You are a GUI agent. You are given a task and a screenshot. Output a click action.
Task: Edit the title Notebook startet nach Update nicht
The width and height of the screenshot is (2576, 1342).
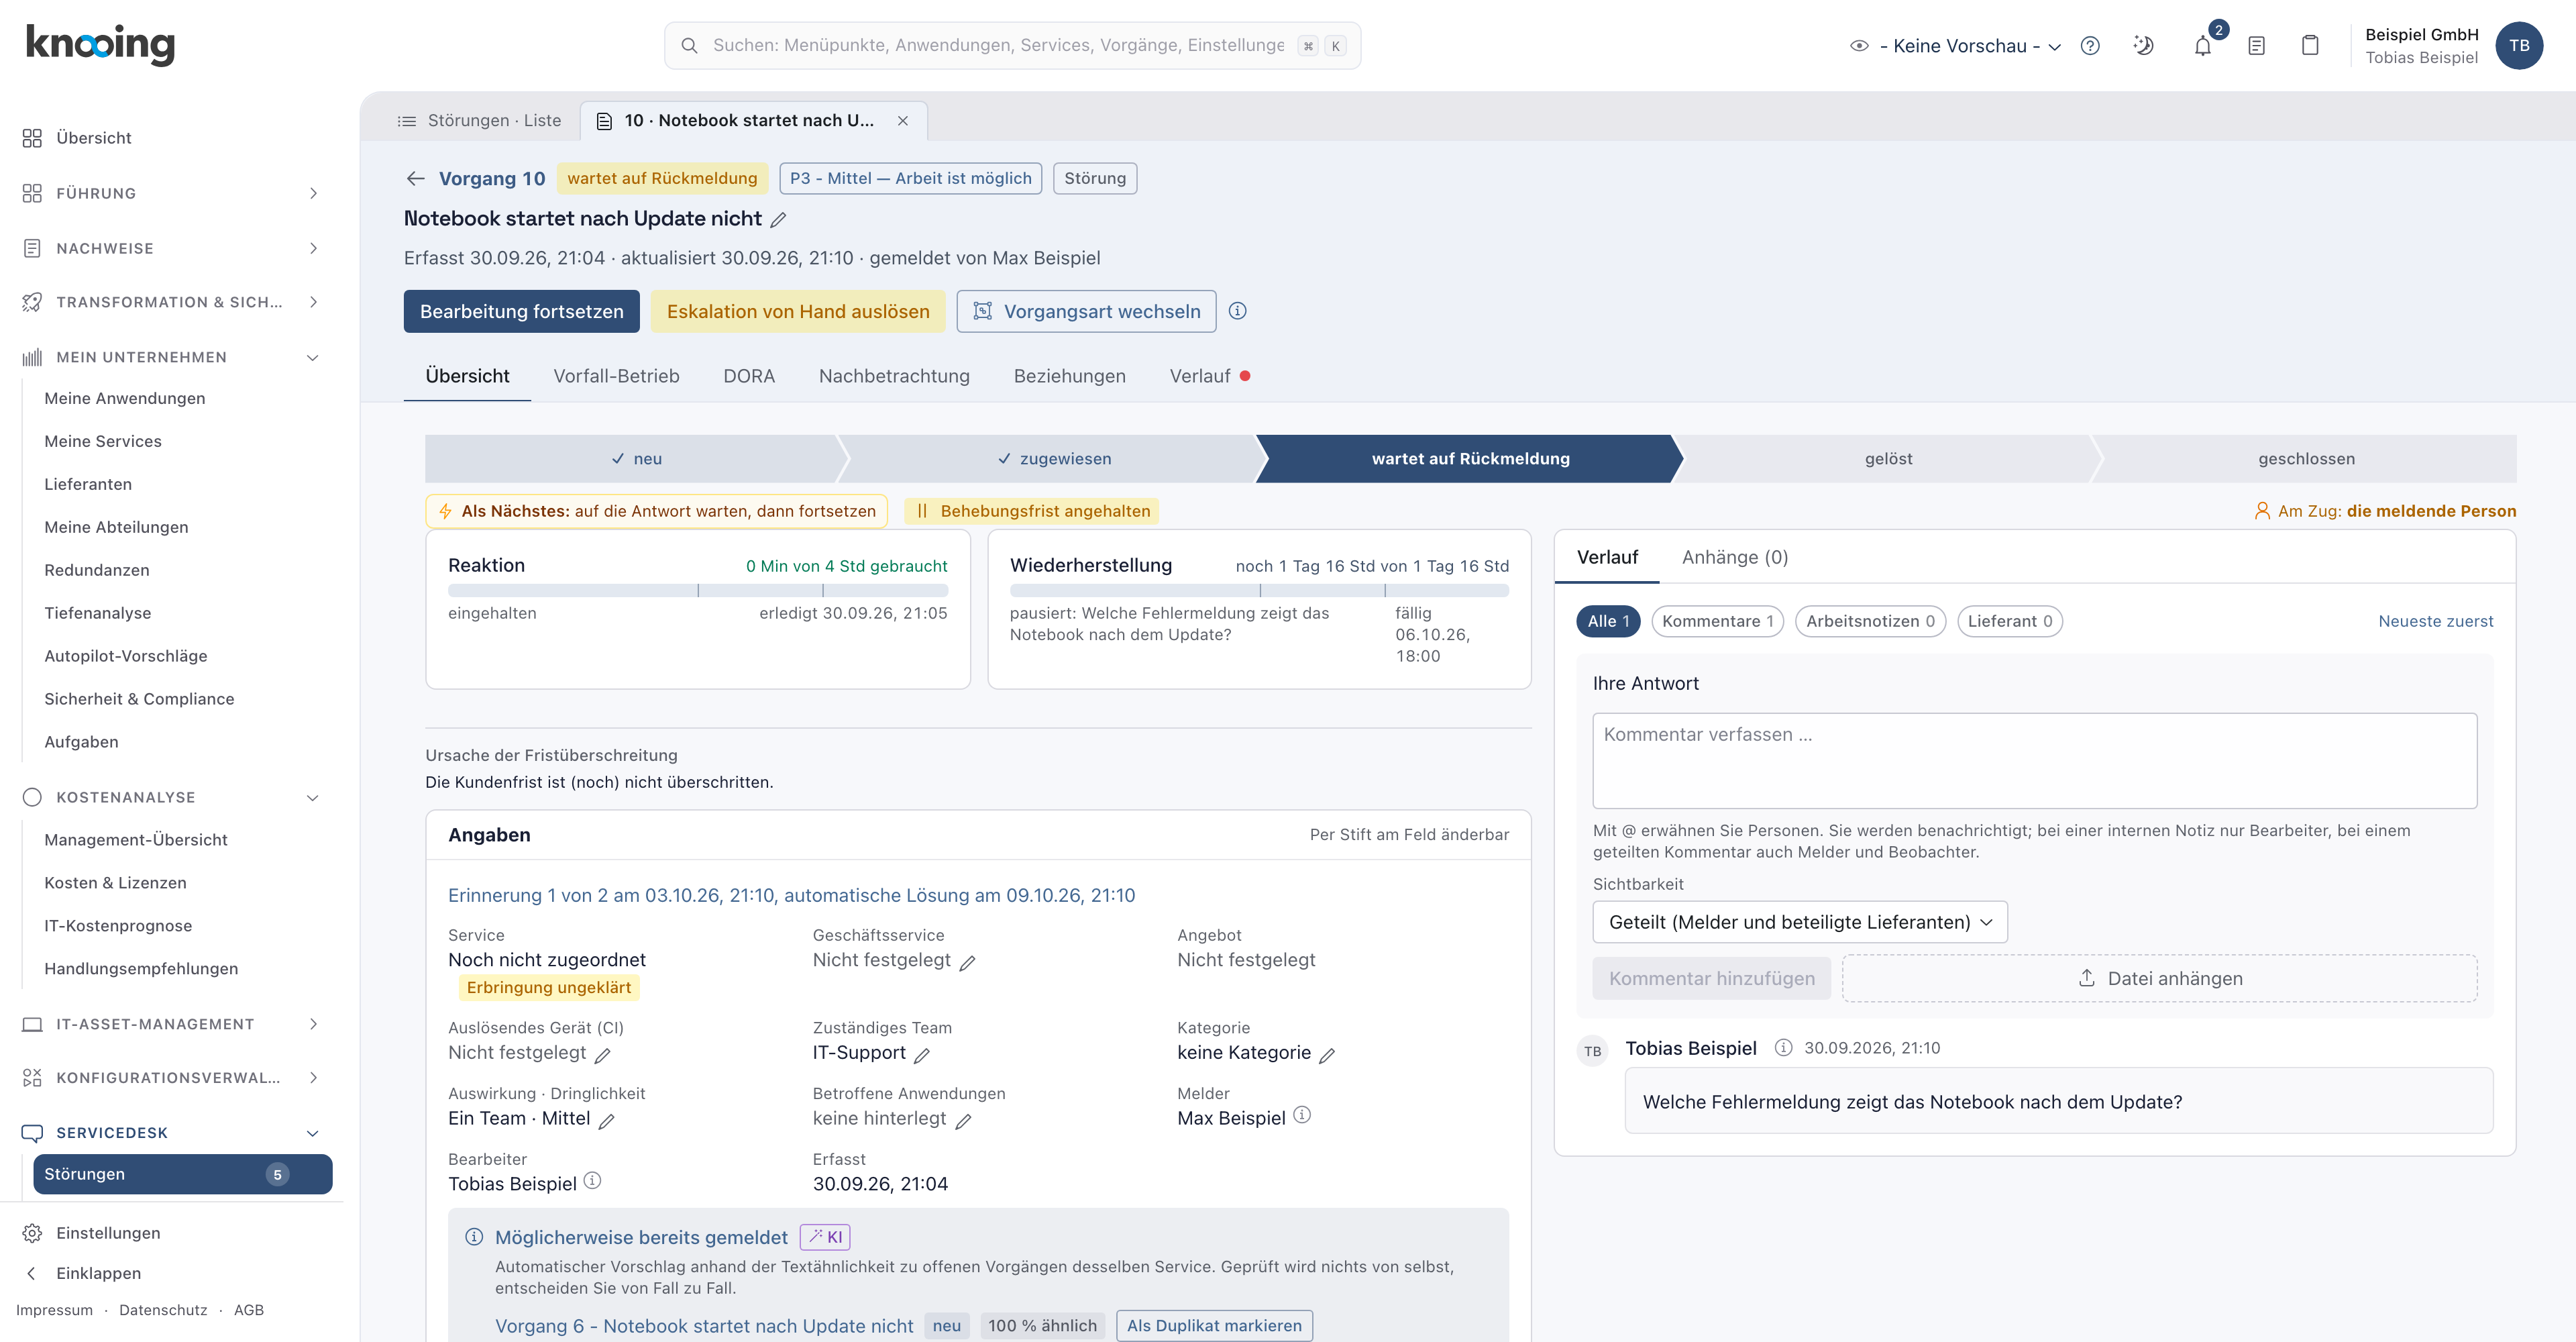pos(778,219)
